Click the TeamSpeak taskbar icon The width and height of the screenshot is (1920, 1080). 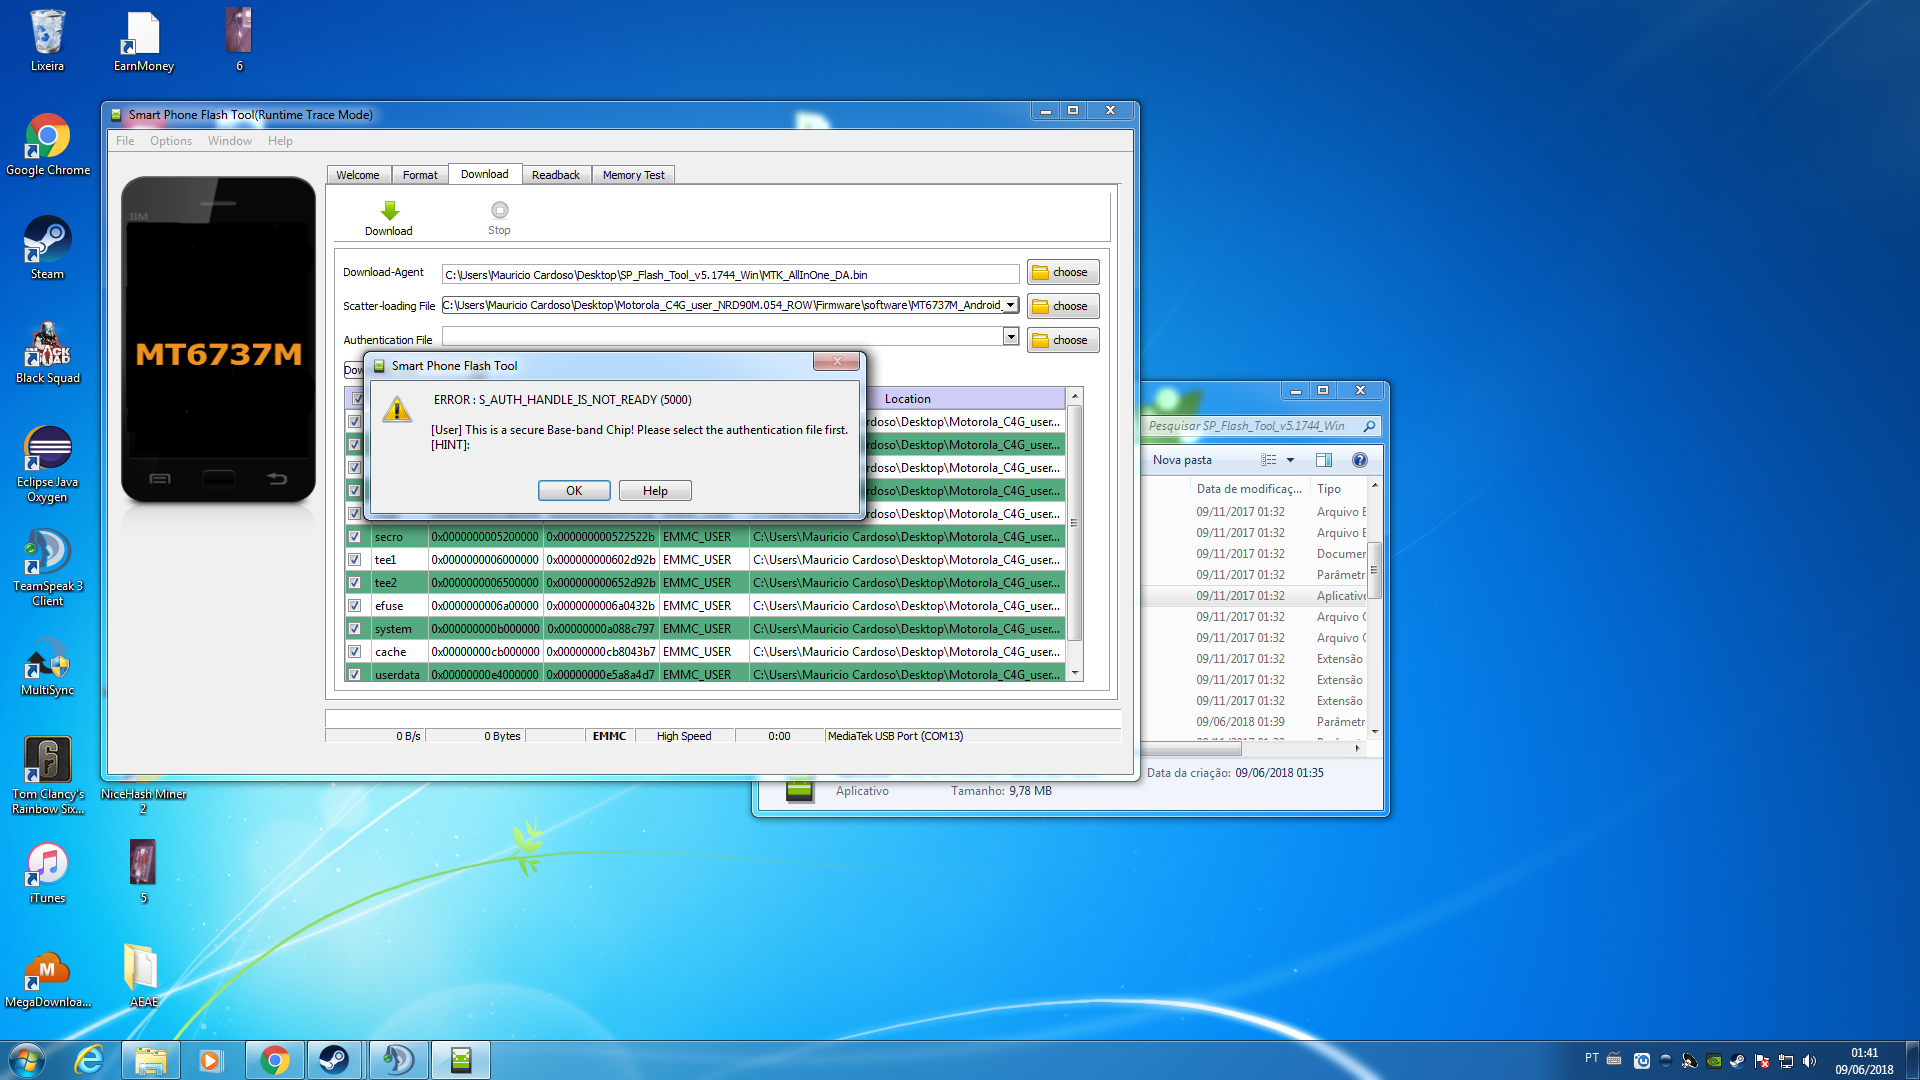point(399,1060)
